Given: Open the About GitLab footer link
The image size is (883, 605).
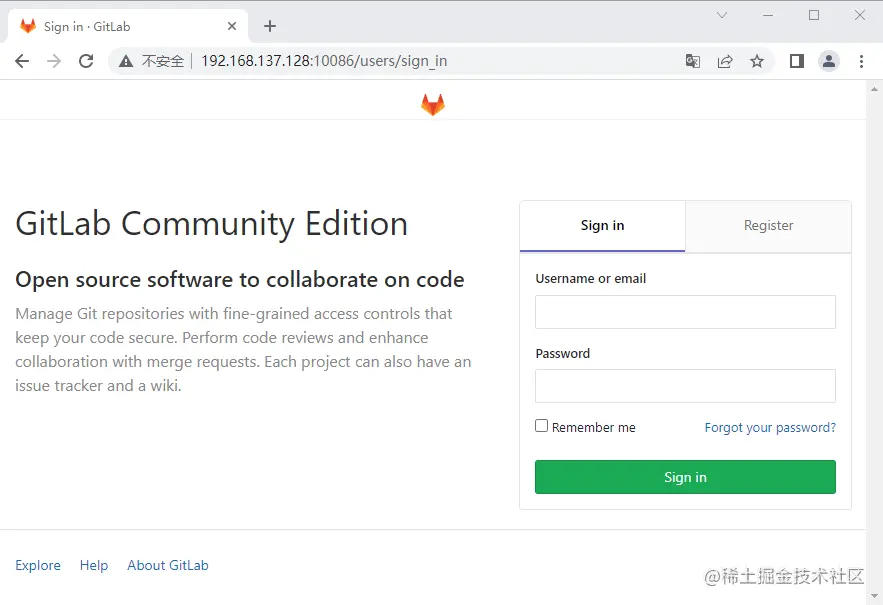Looking at the screenshot, I should (x=168, y=565).
